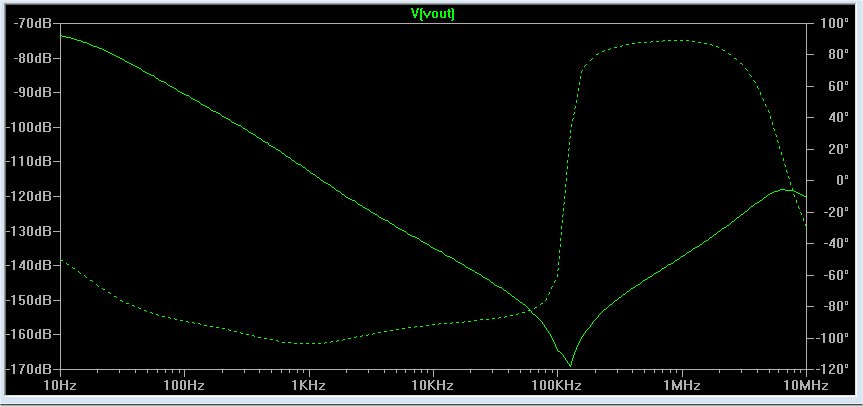The width and height of the screenshot is (863, 407).
Task: Click the -120dB magnitude axis label
Action: point(28,196)
